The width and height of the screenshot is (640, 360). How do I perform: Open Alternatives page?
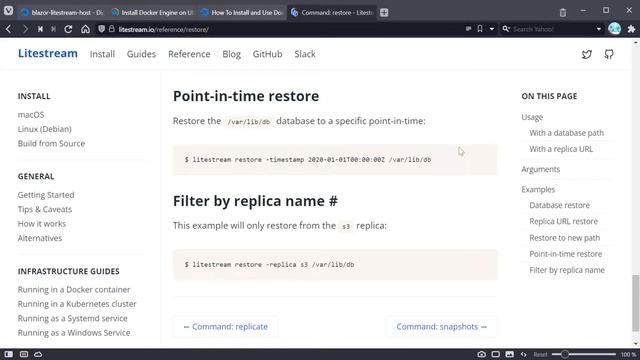(x=40, y=238)
